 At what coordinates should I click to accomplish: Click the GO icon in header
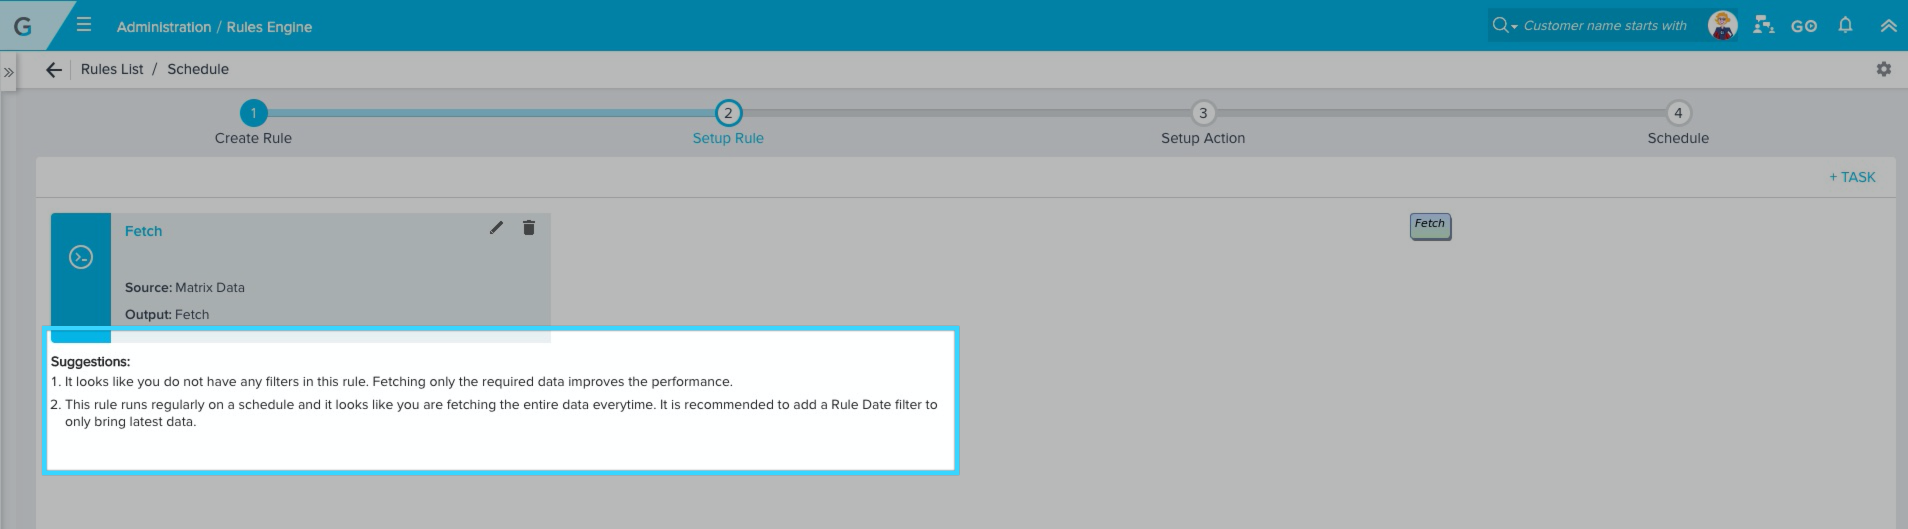(x=1804, y=26)
